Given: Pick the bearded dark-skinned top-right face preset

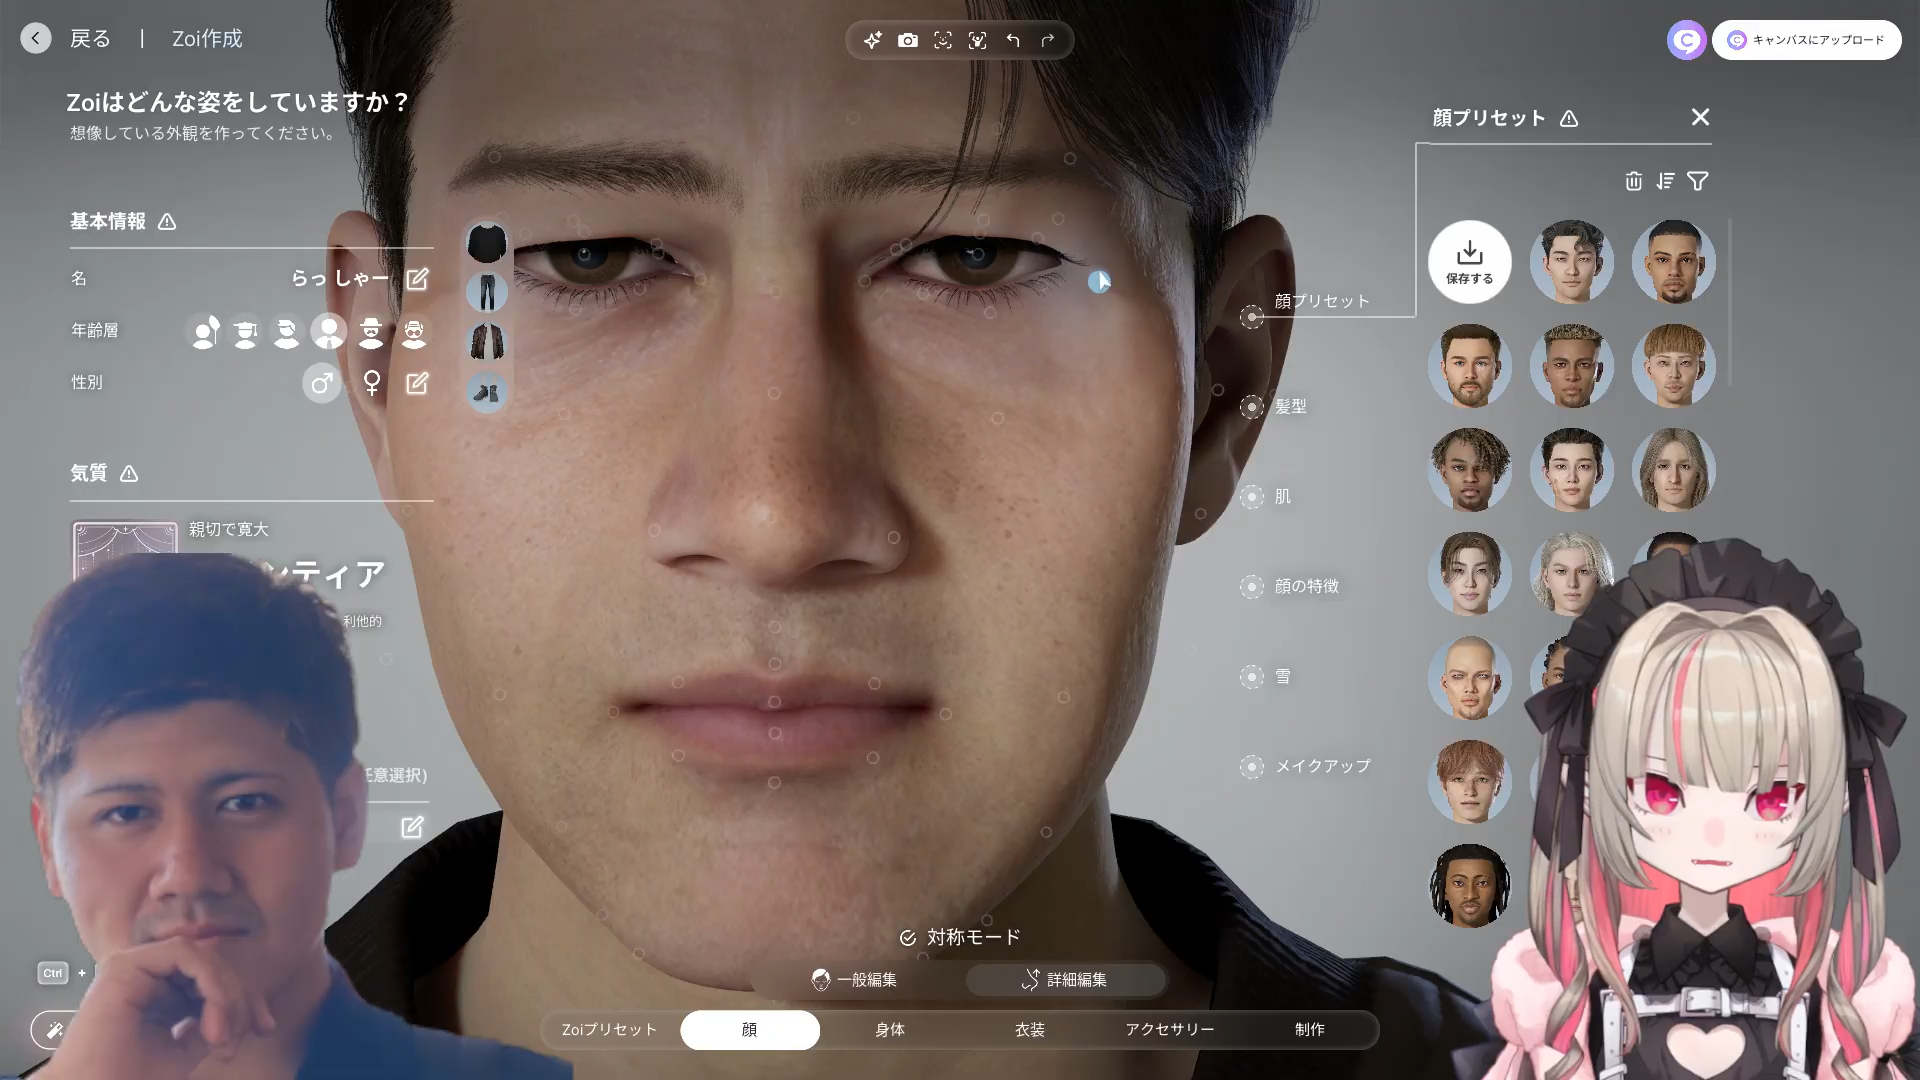Looking at the screenshot, I should pyautogui.click(x=1674, y=262).
